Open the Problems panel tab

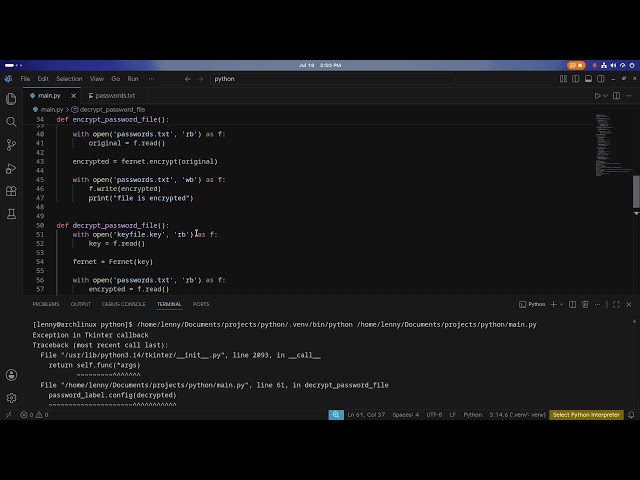[46, 304]
